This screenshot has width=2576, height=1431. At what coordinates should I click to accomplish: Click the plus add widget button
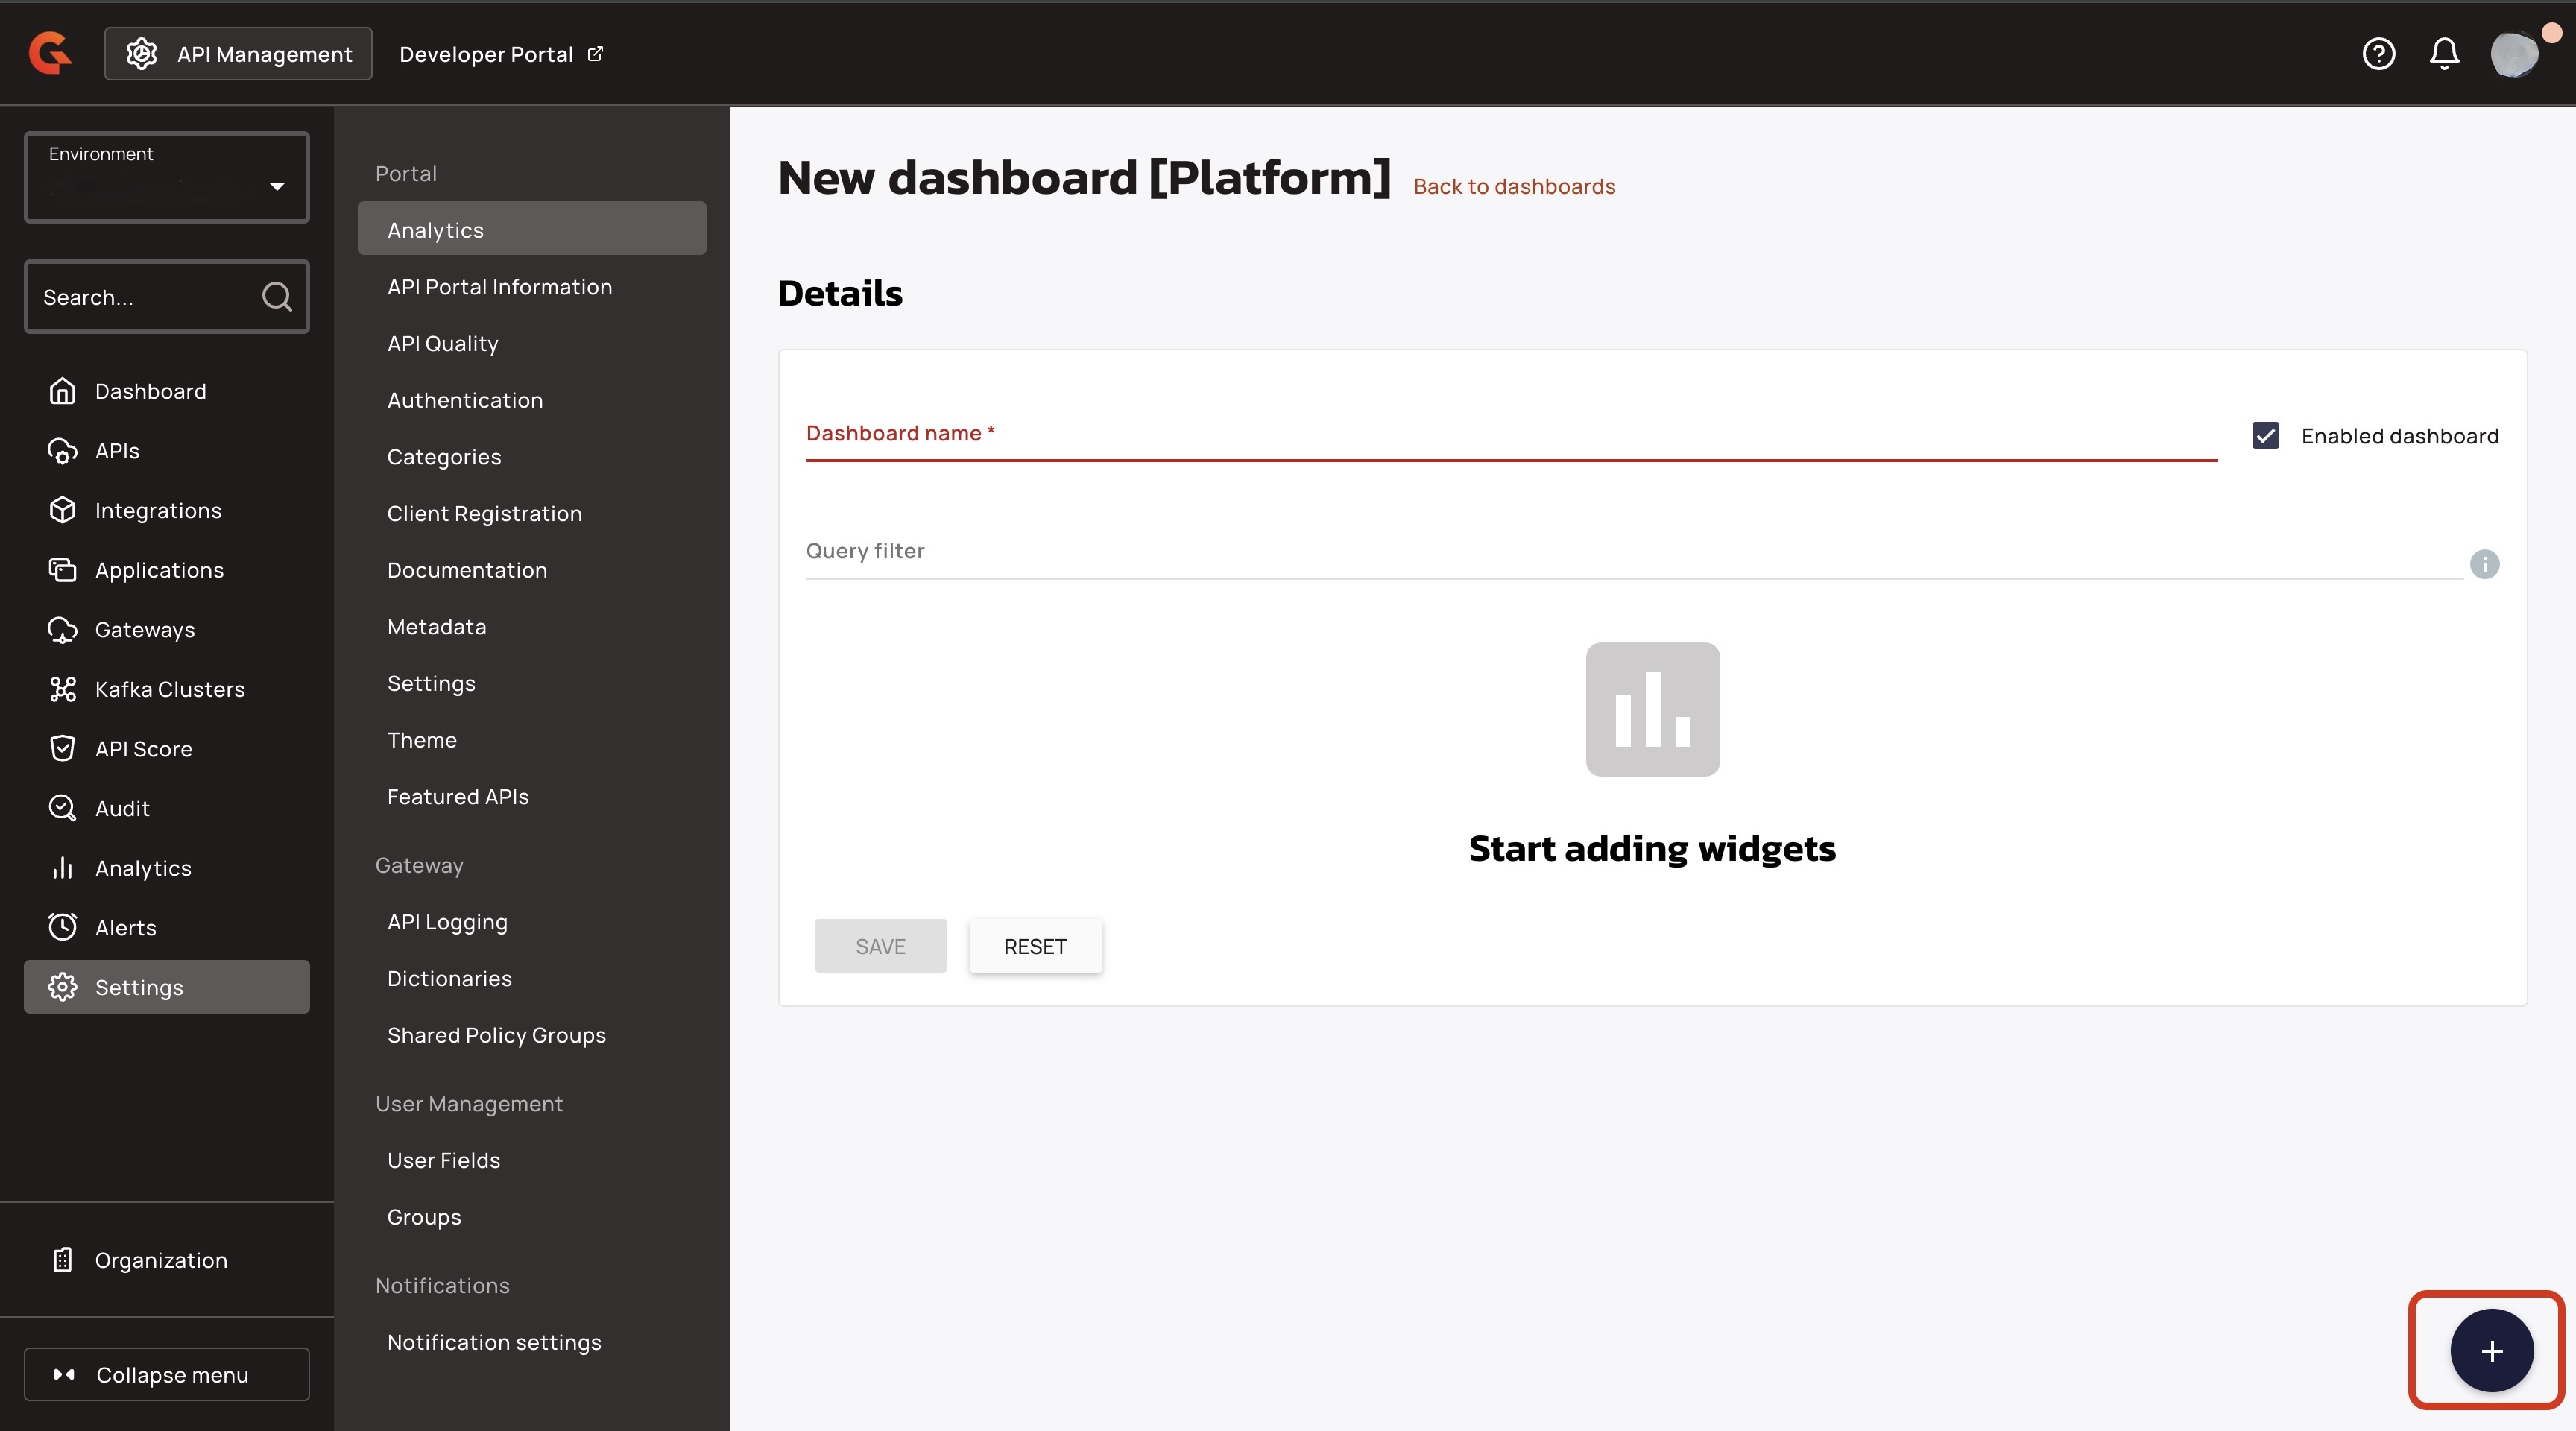(x=2491, y=1351)
